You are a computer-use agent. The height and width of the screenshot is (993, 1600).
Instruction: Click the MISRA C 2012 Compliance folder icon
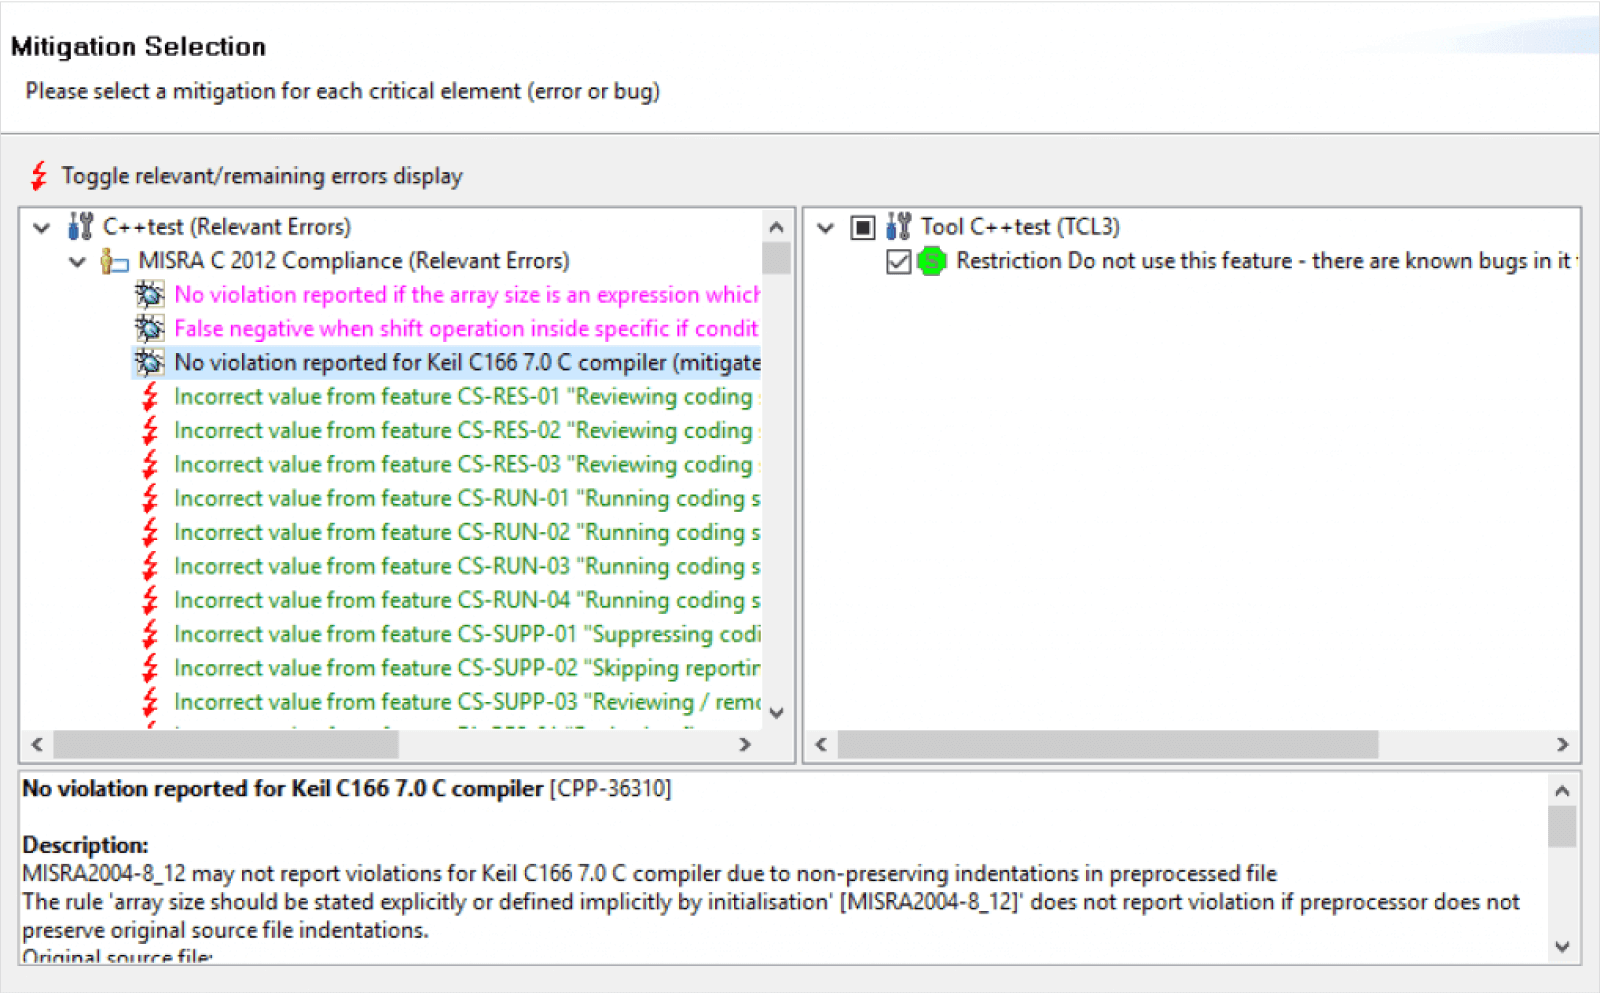tap(115, 262)
